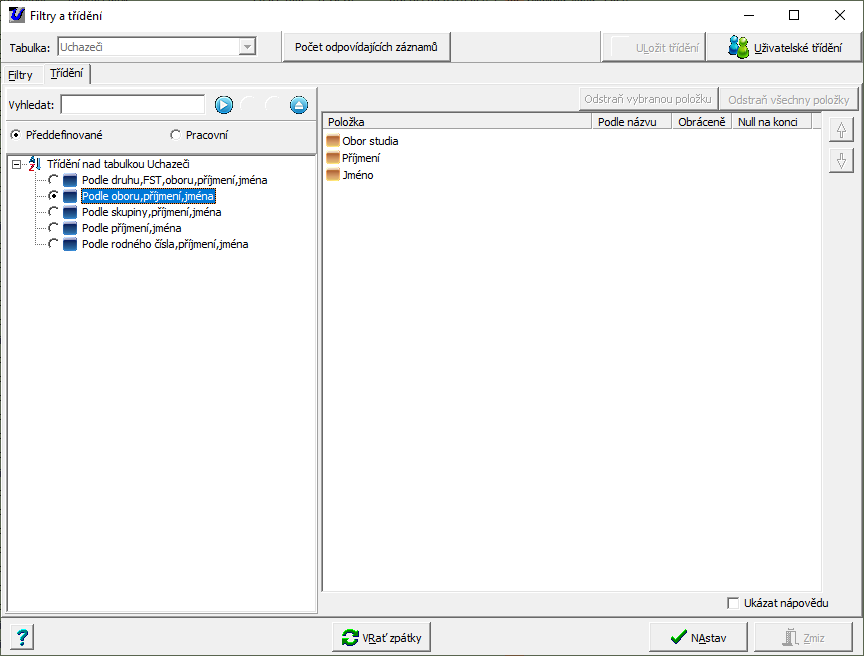Enable the Ukázat nápovědu checkbox
Image resolution: width=864 pixels, height=656 pixels.
click(734, 603)
